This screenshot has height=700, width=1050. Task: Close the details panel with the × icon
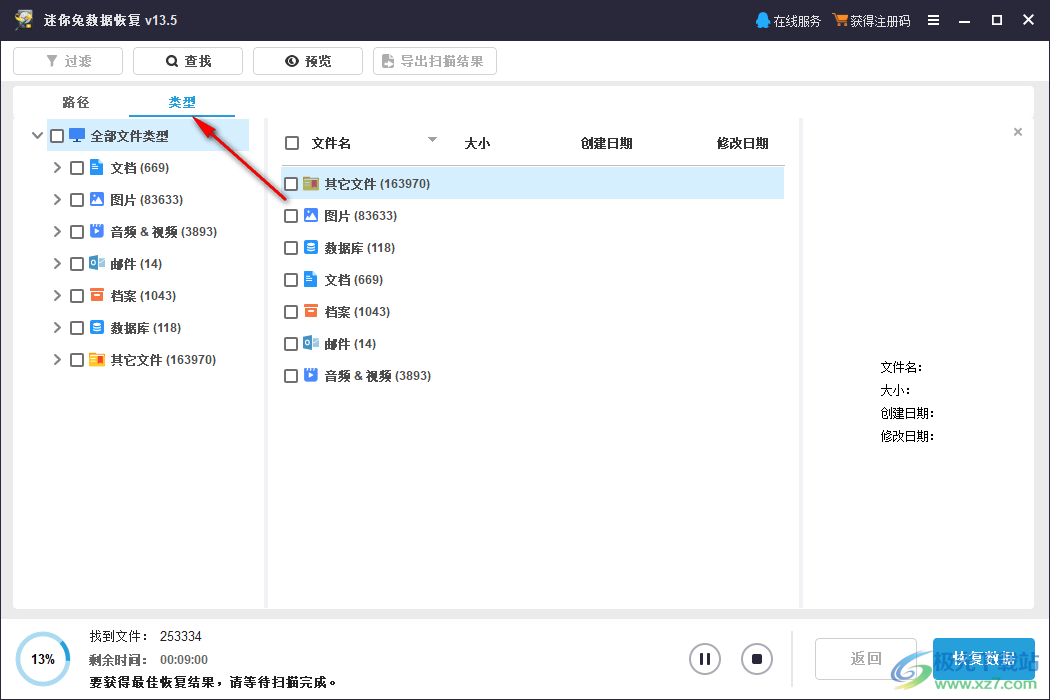pos(1017,131)
